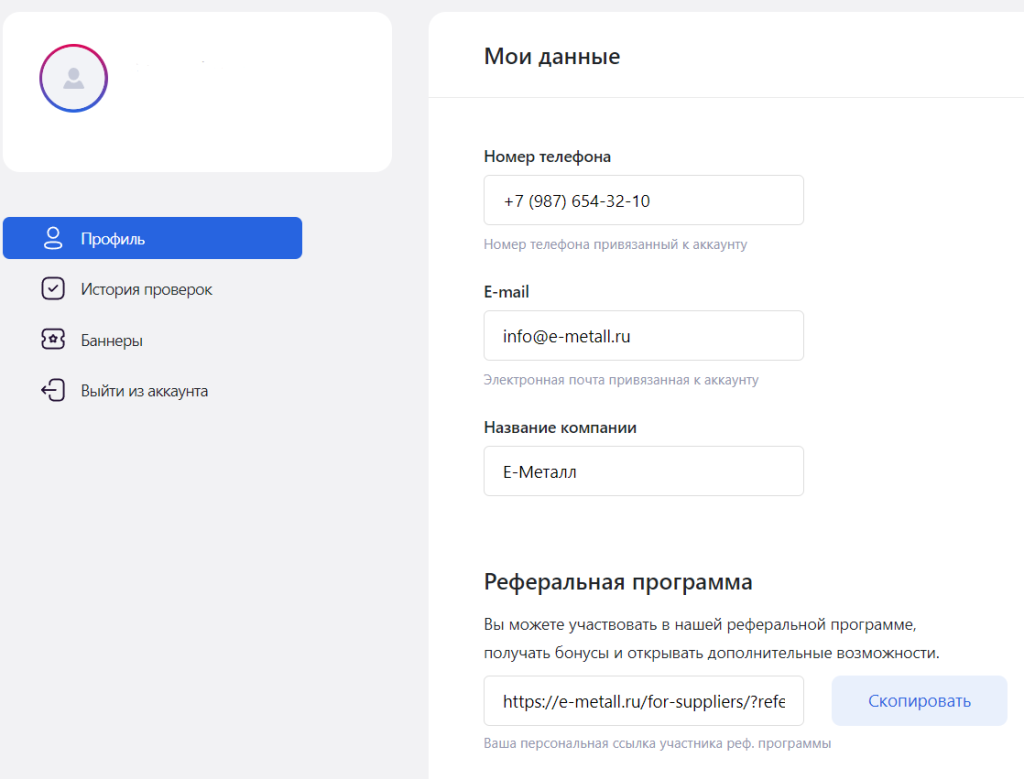Image resolution: width=1024 pixels, height=779 pixels.
Task: Click the E-mail field with info@e-metall.ru
Action: 643,336
